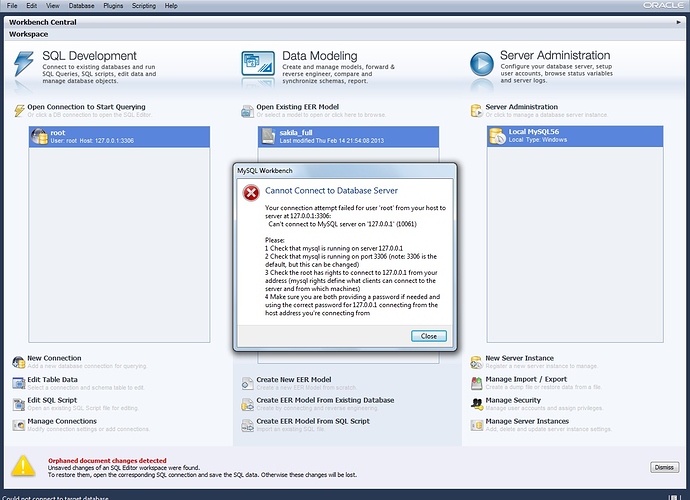690x500 pixels.
Task: Close the Cannot Connect error dialog
Action: [x=429, y=336]
